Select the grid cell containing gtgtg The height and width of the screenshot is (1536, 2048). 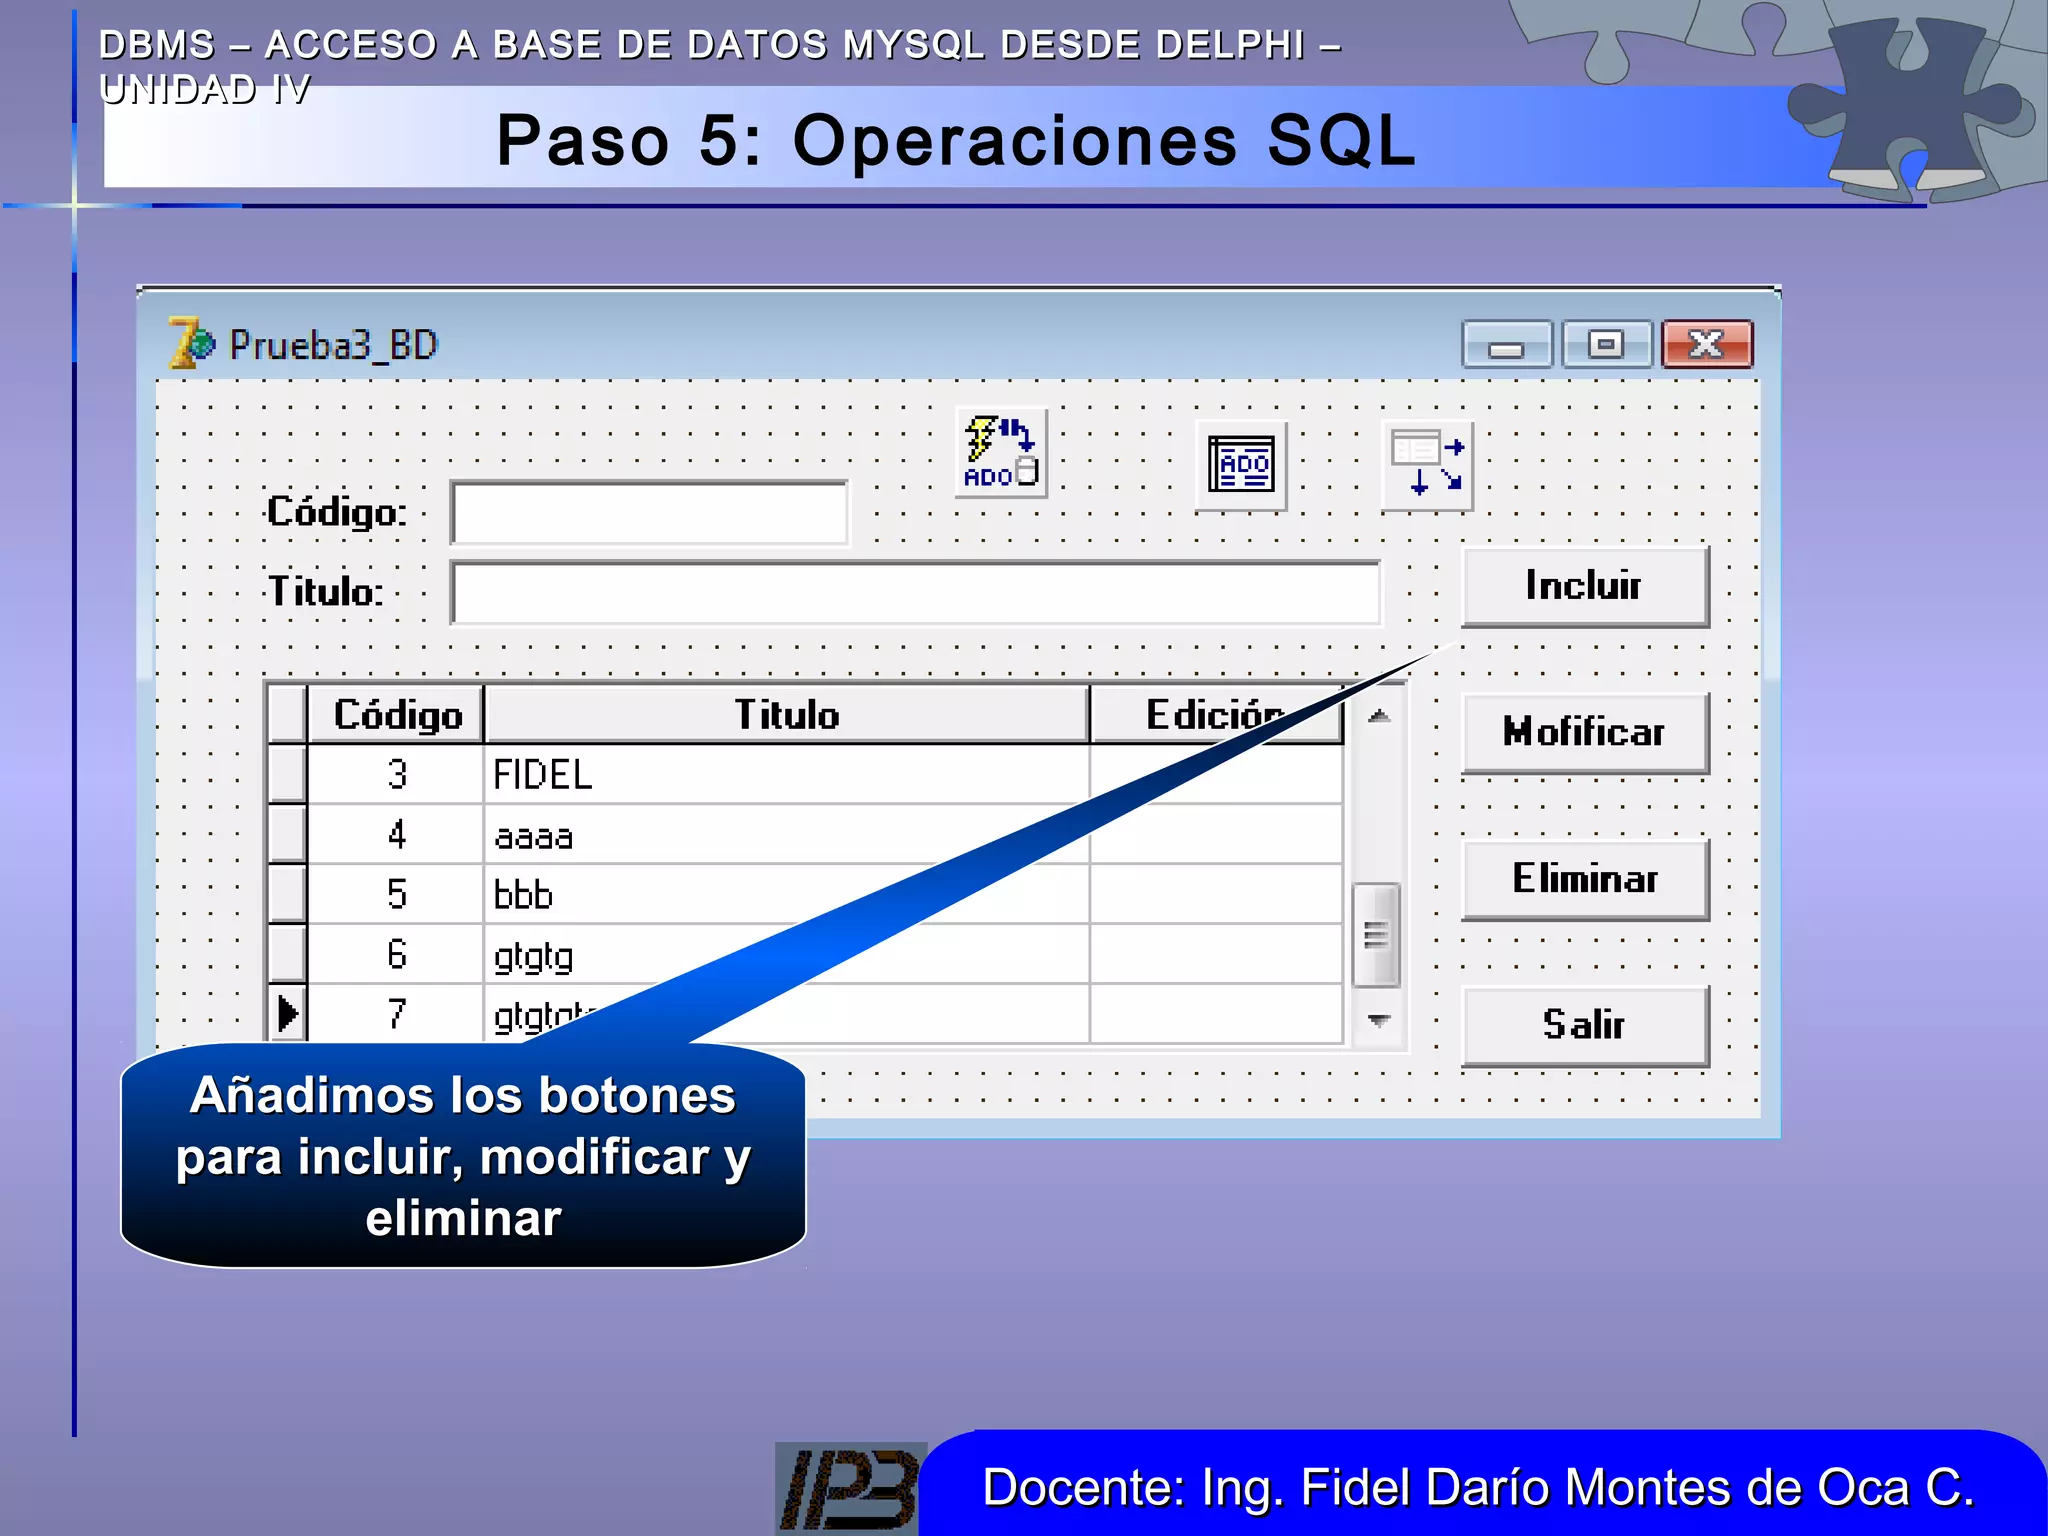point(787,955)
